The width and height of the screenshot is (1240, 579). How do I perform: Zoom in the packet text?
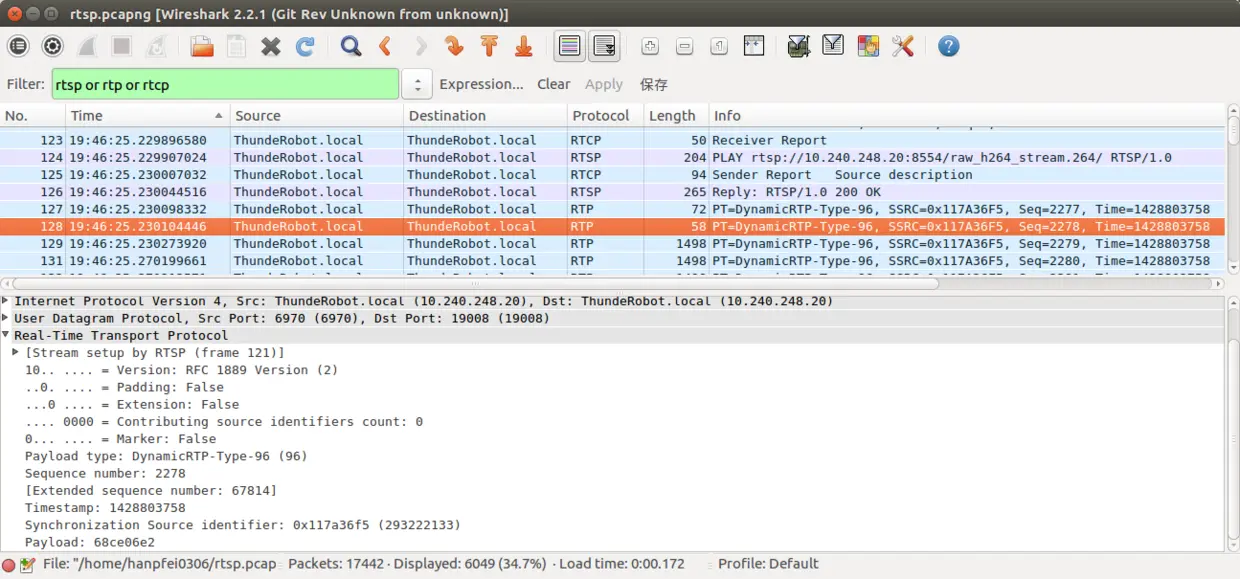click(x=650, y=46)
